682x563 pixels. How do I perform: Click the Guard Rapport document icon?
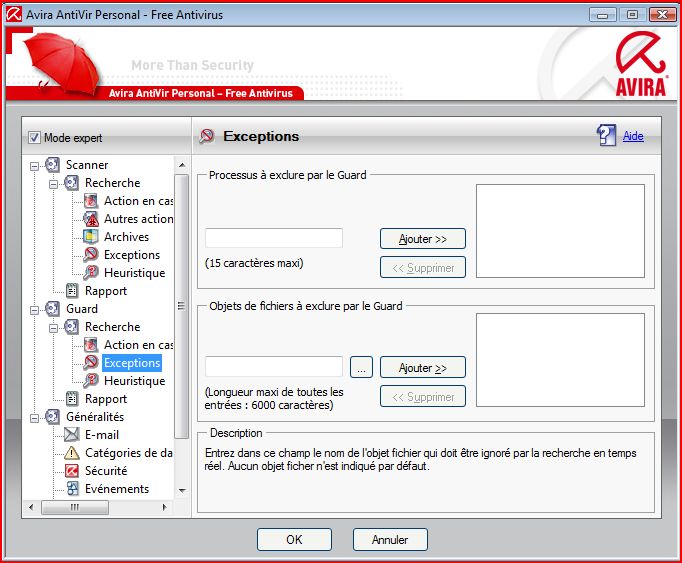[x=72, y=399]
